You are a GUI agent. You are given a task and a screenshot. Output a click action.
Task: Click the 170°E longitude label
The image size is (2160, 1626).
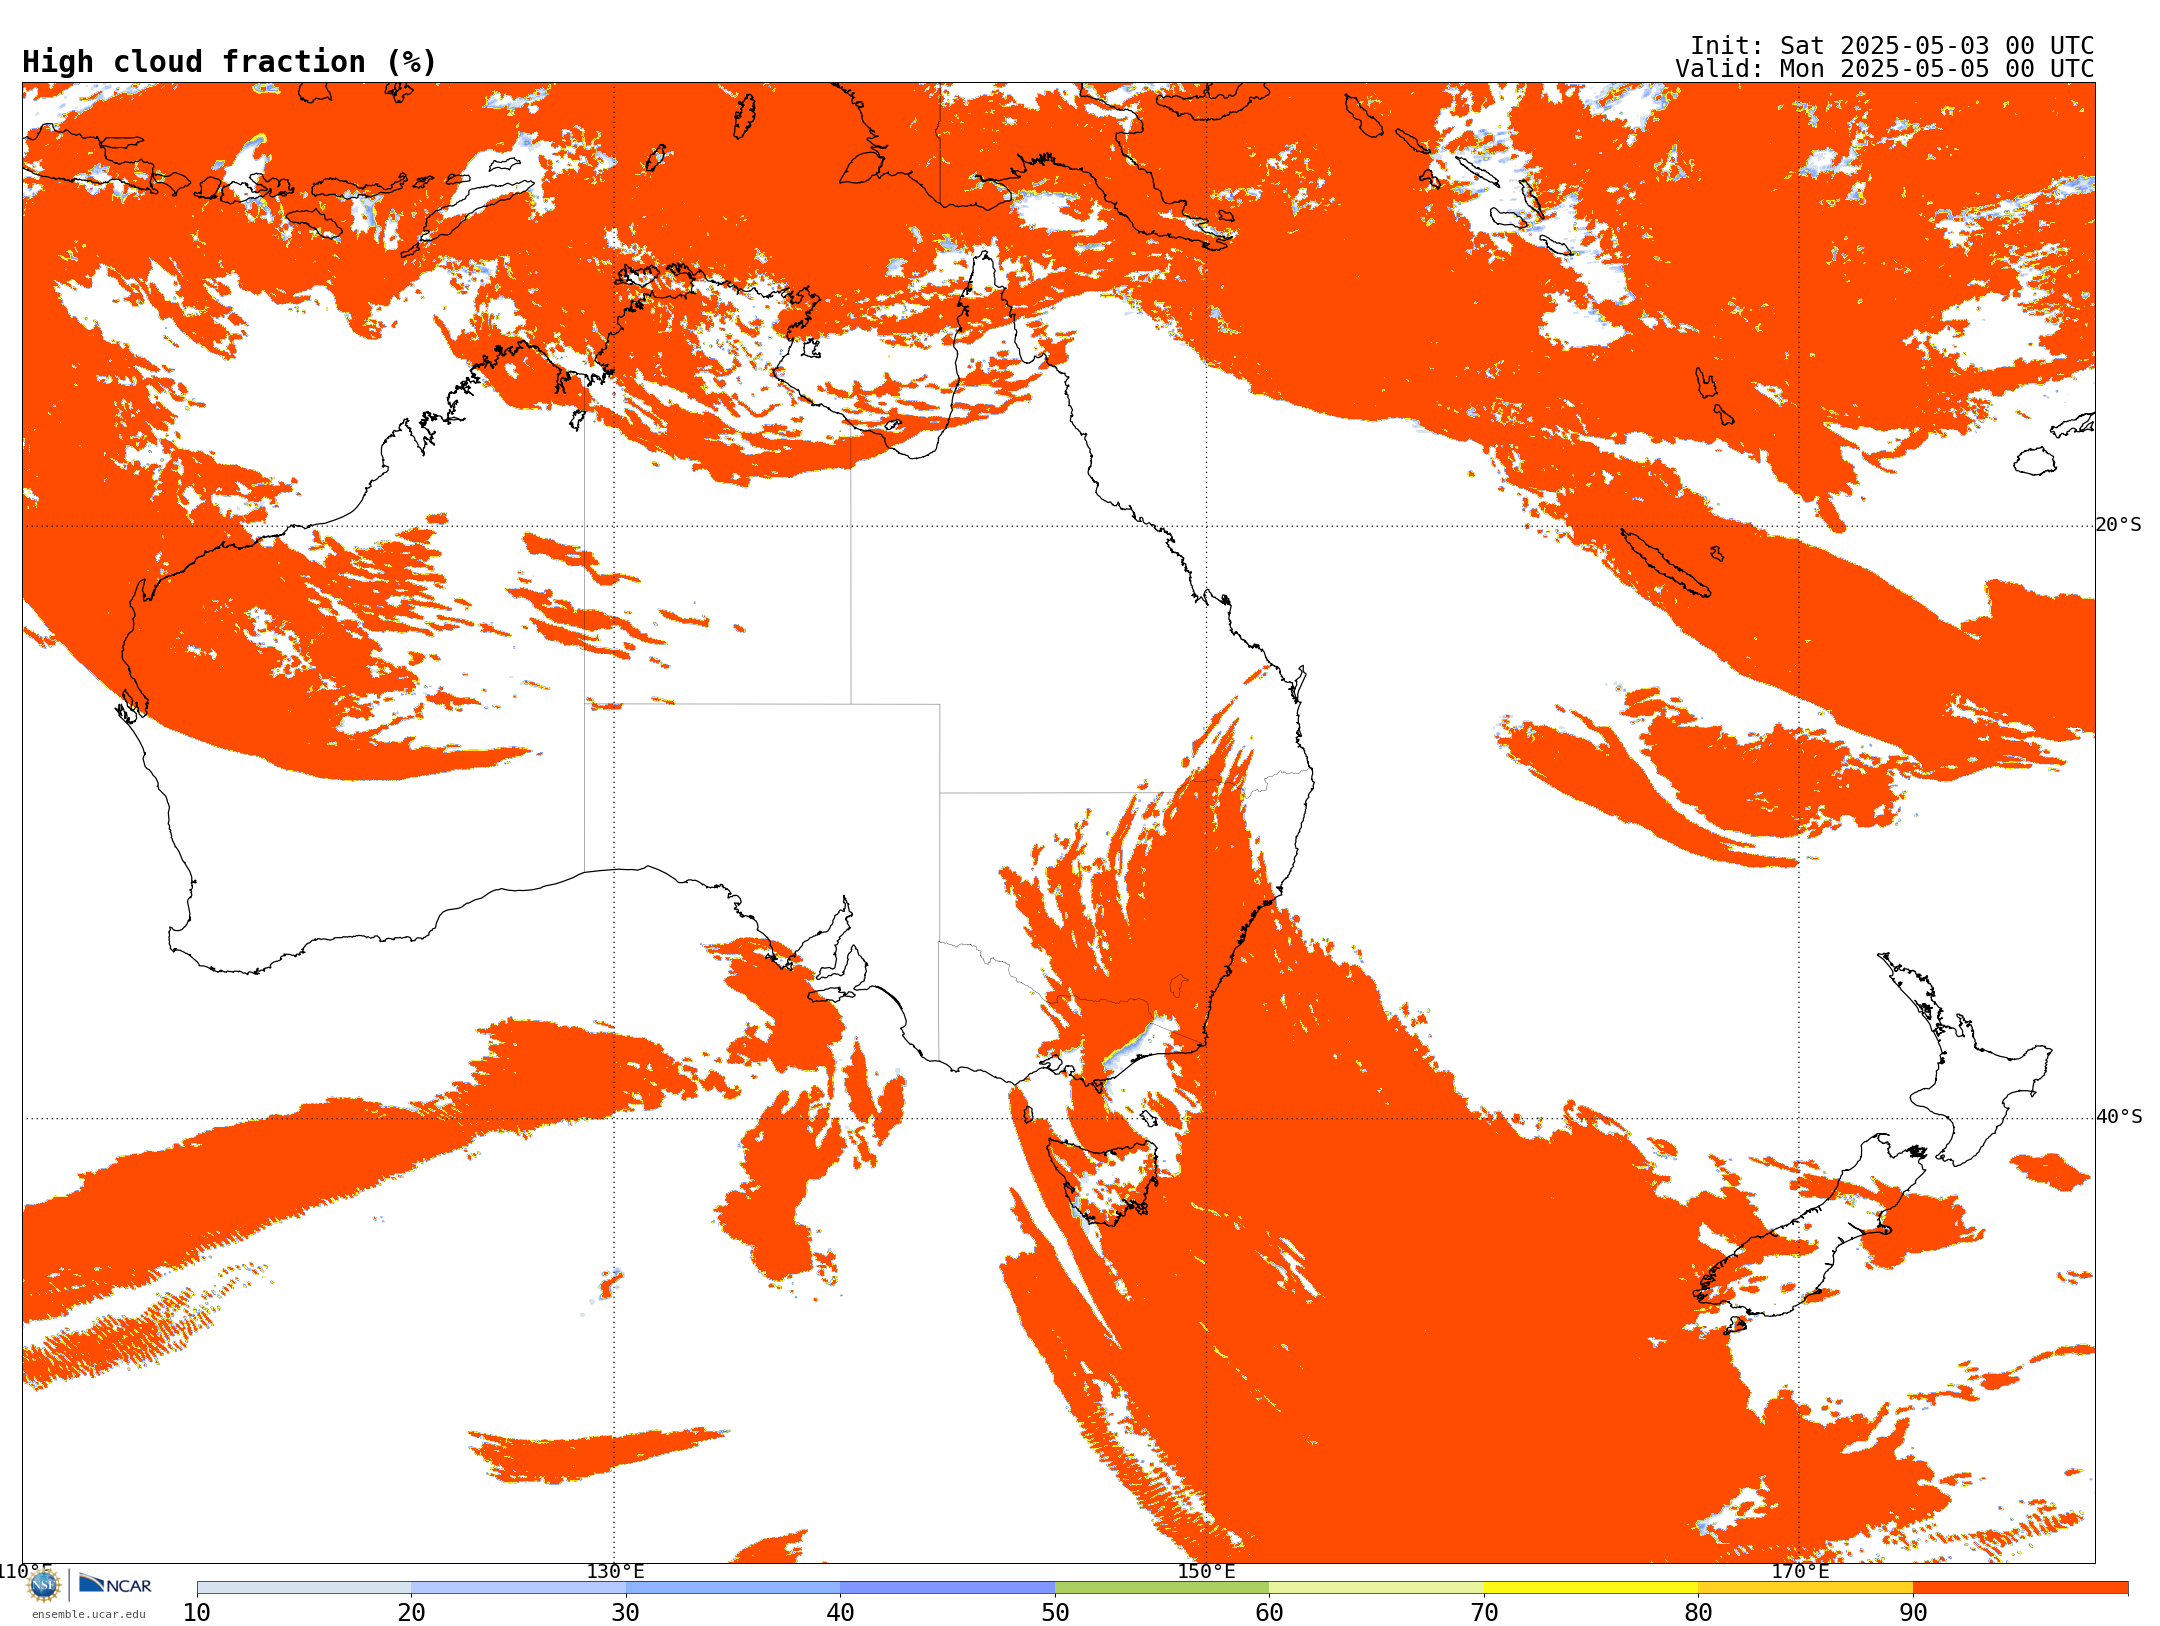[1800, 1571]
